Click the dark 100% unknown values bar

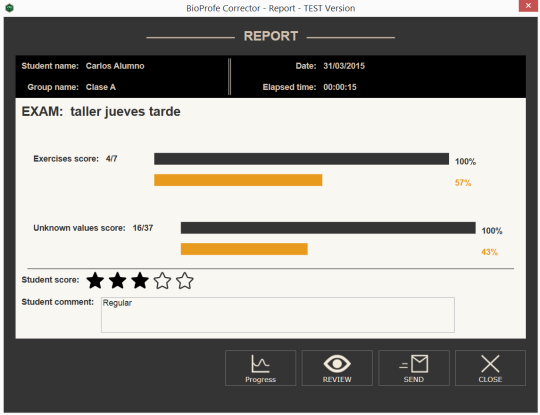328,228
